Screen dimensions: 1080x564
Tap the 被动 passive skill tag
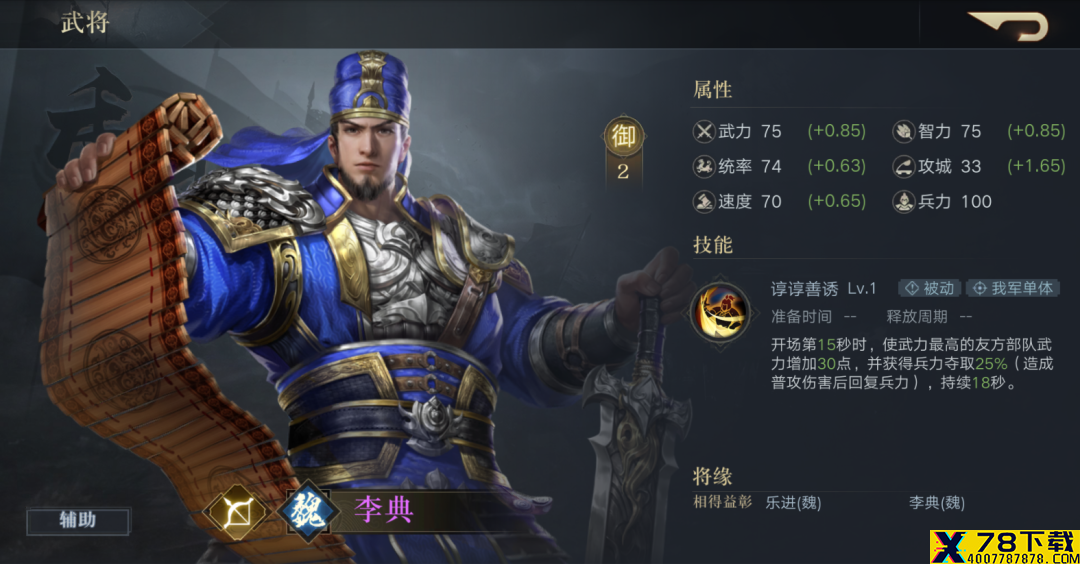pos(930,289)
